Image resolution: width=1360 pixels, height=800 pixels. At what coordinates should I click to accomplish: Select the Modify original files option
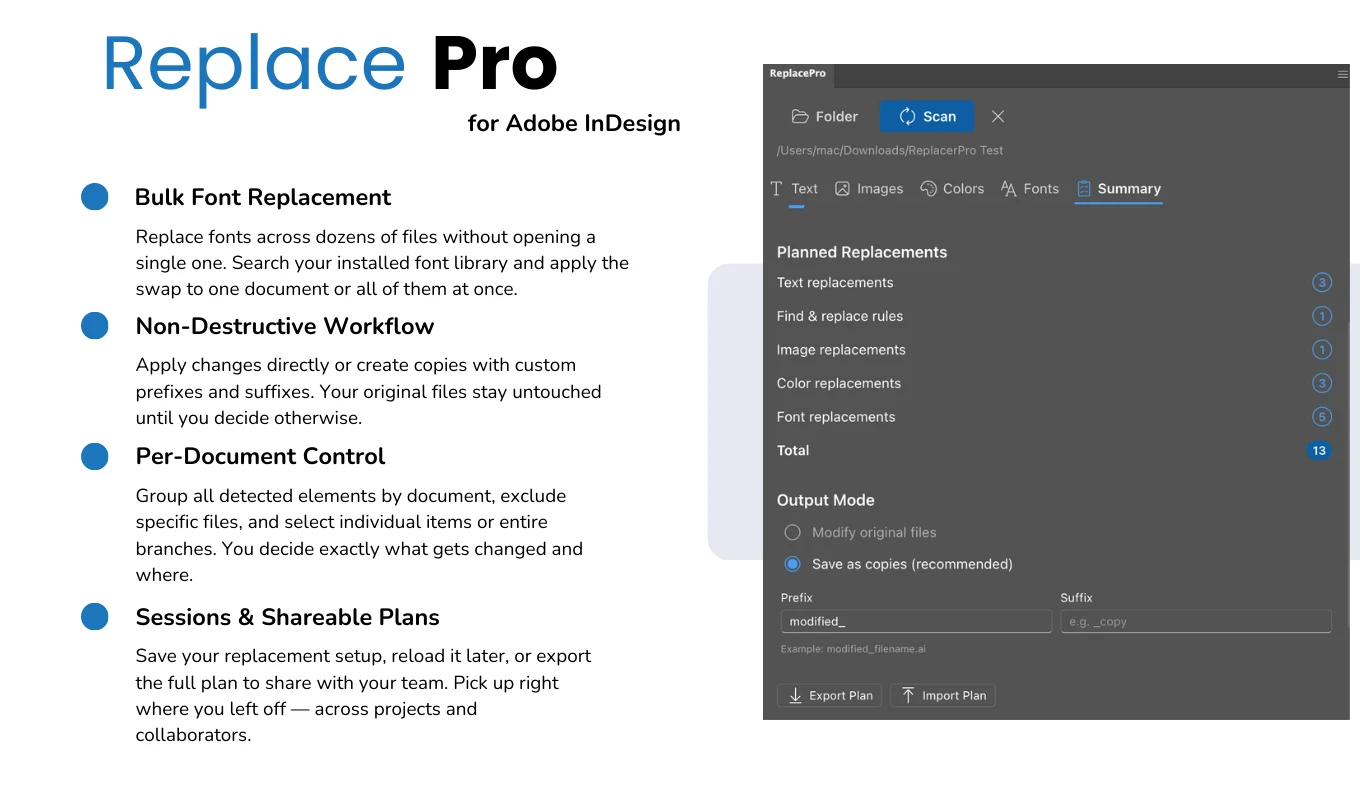pos(861,533)
